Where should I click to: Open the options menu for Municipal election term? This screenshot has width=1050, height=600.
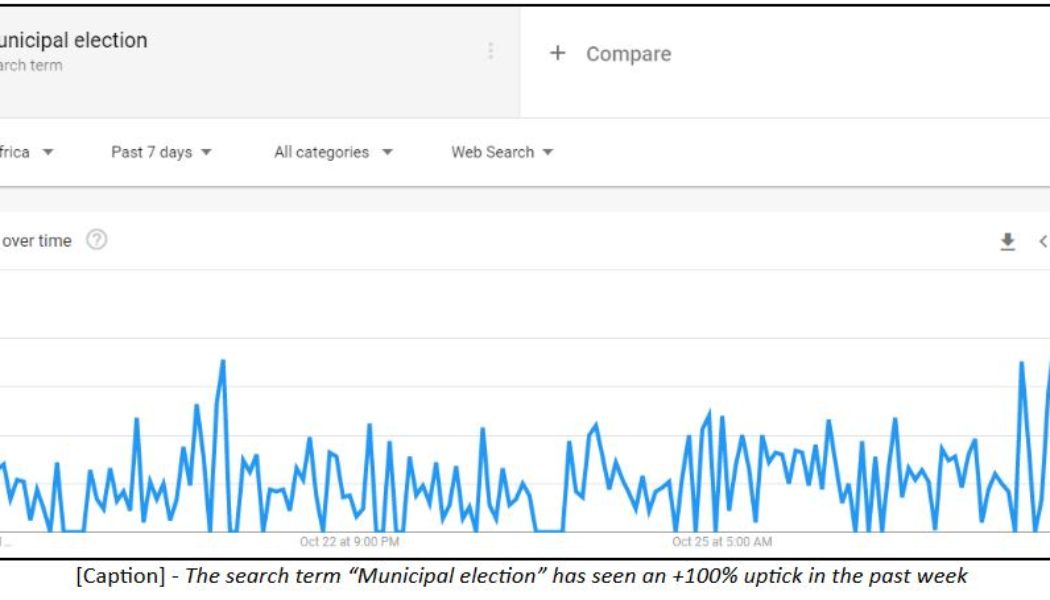tap(491, 51)
